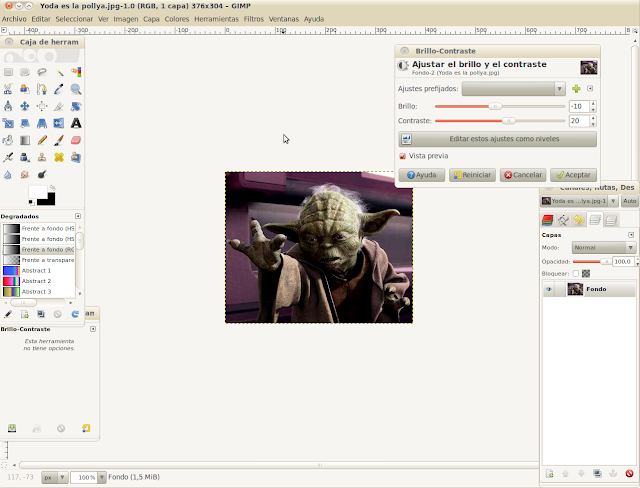Select the Color Picker eyedropper tool
The width and height of the screenshot is (640, 488).
click(59, 89)
